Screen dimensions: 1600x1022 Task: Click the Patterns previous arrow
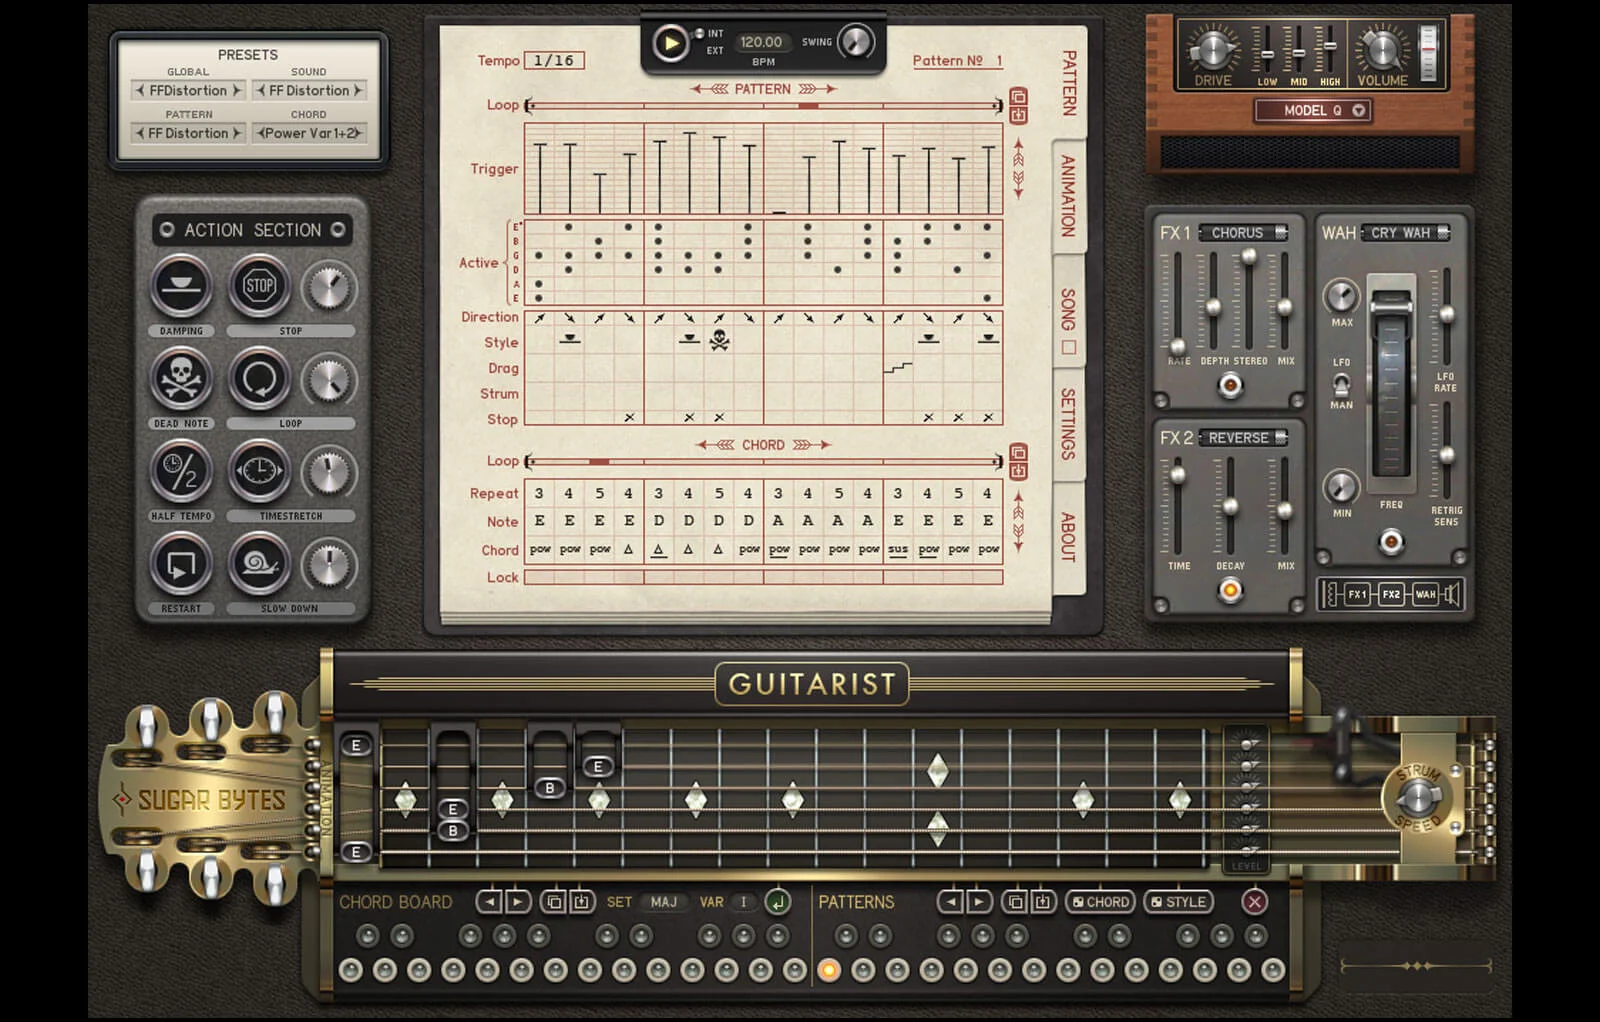[x=951, y=902]
